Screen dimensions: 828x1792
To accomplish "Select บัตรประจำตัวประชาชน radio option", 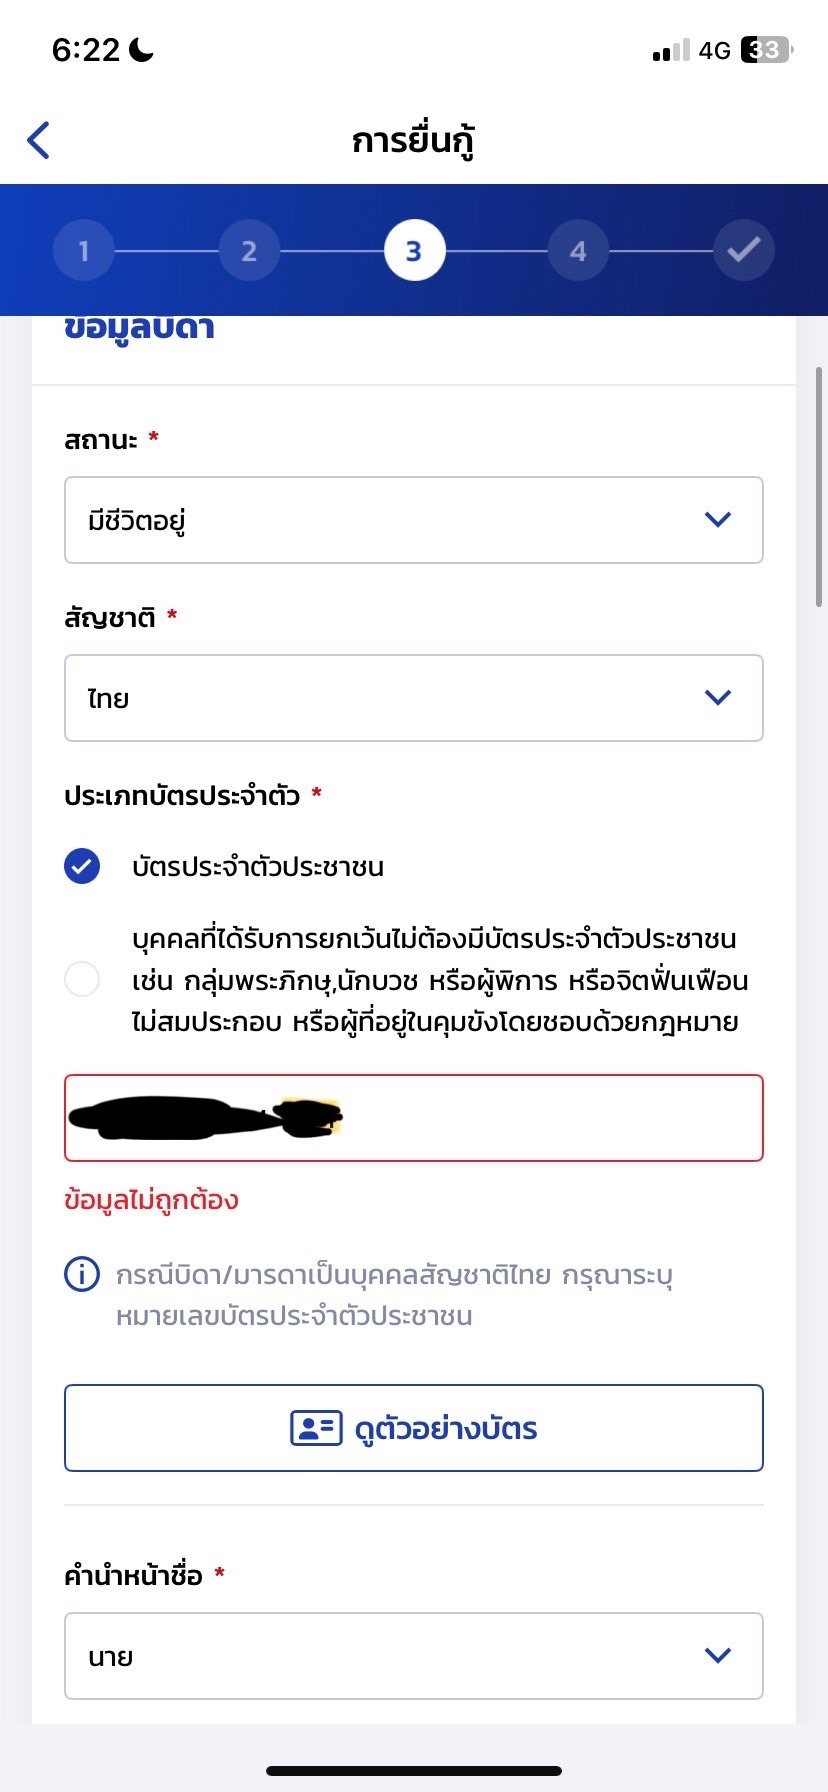I will click(x=82, y=866).
